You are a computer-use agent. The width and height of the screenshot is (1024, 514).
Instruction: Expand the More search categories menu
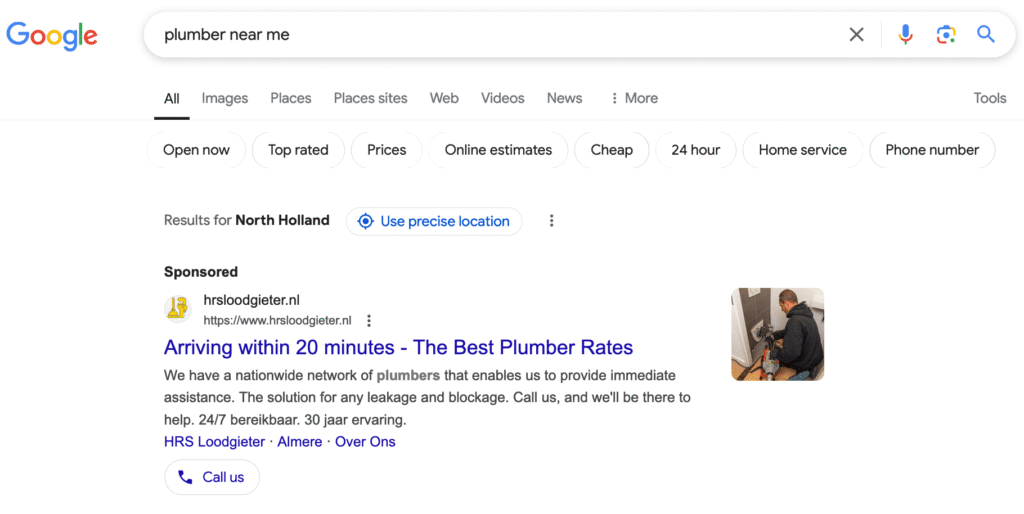pyautogui.click(x=633, y=98)
